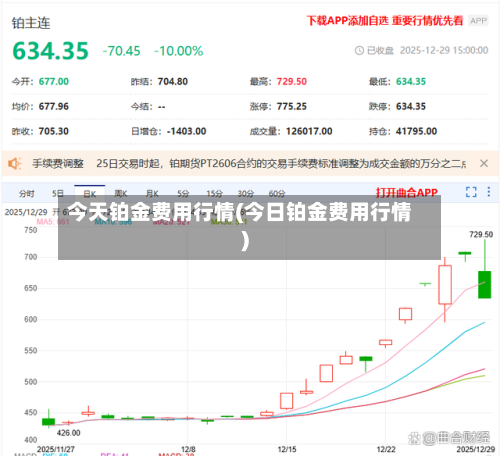
Task: Click the APP badge at top right
Action: tap(478, 21)
